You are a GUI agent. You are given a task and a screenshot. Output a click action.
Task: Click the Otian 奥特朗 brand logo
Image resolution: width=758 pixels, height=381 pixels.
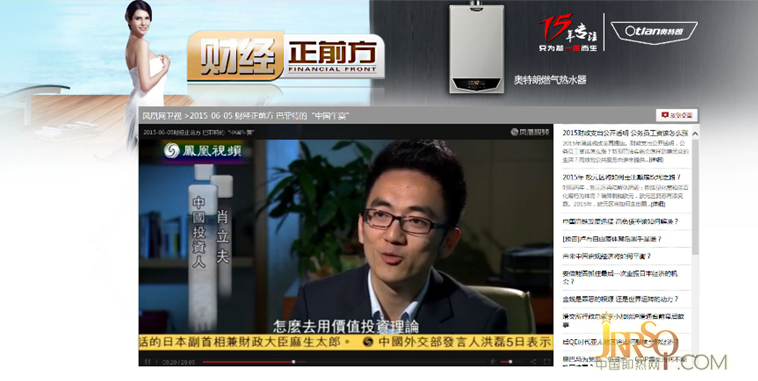(654, 32)
